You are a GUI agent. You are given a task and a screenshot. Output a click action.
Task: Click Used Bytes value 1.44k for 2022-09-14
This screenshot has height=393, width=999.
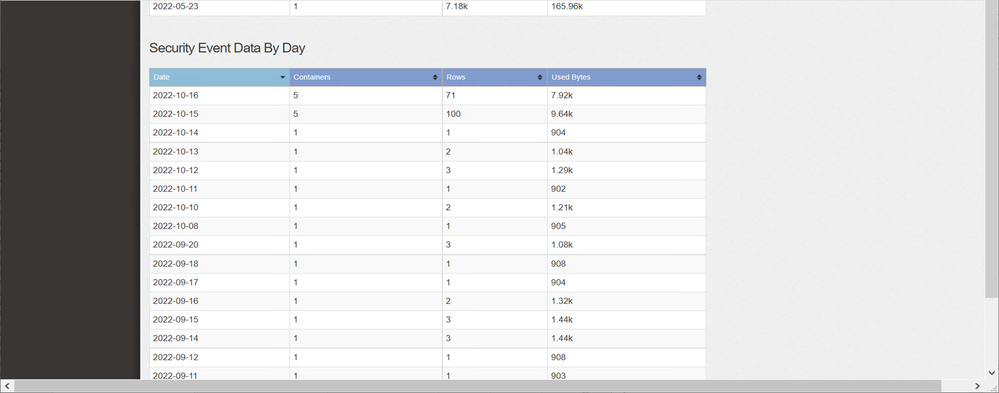[x=562, y=338]
